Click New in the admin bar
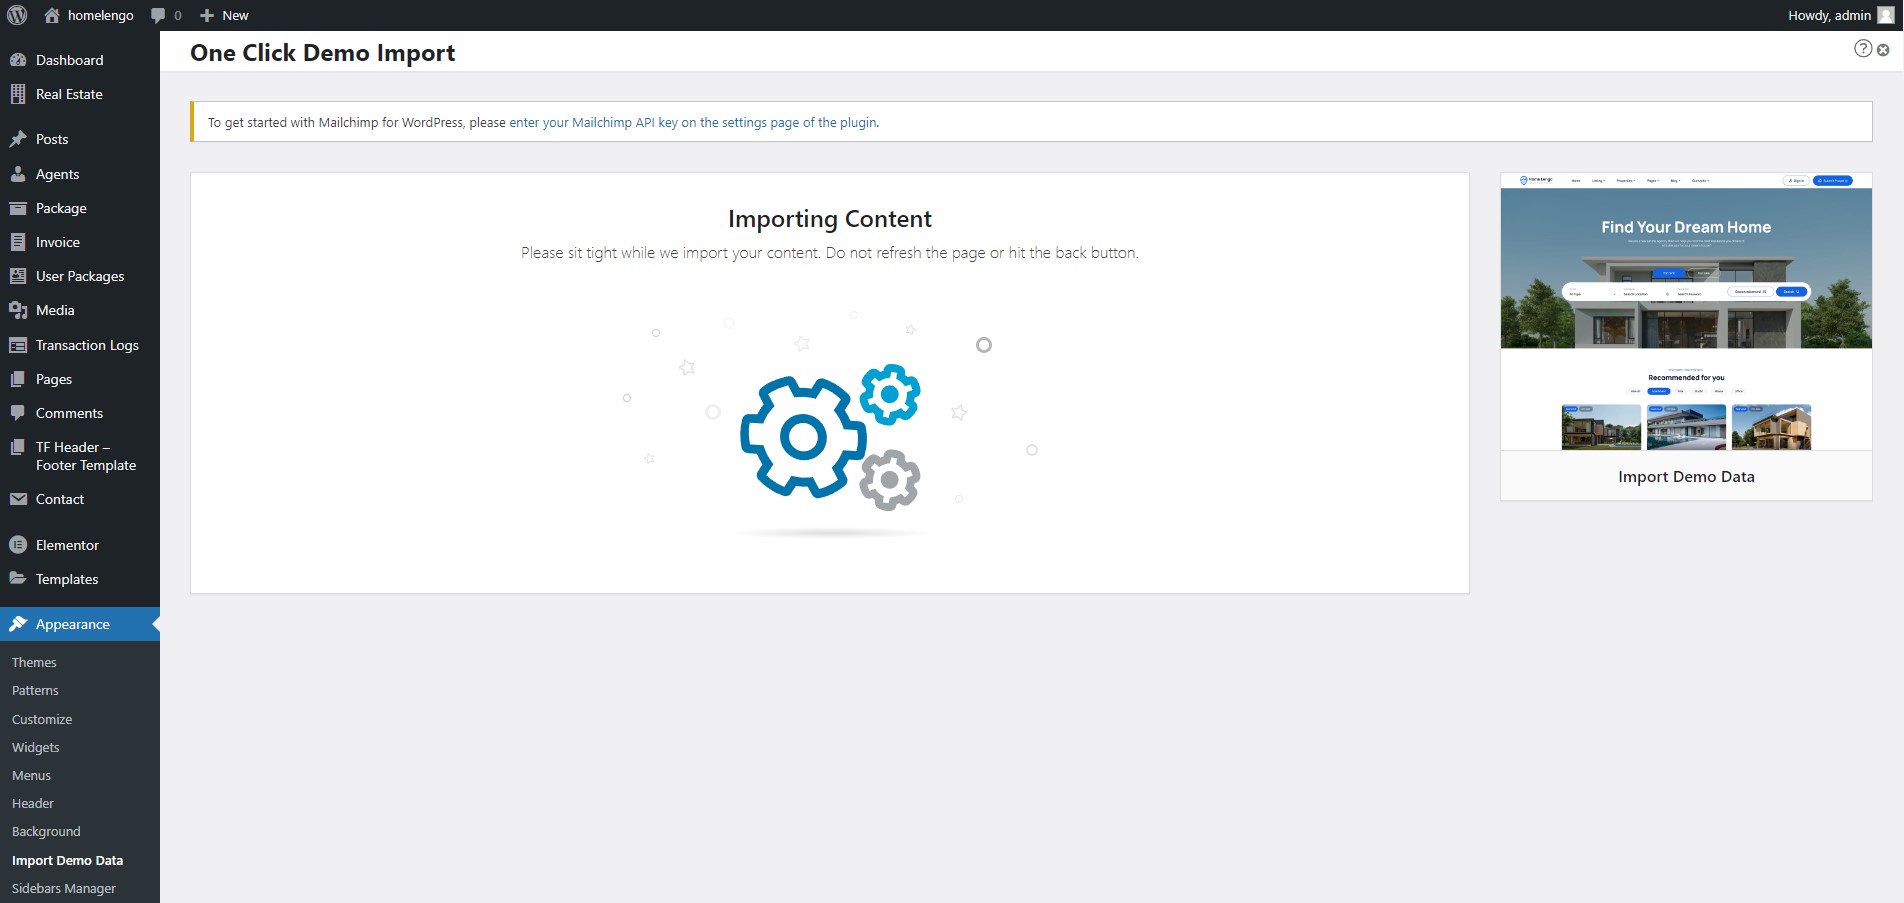Image resolution: width=1904 pixels, height=903 pixels. (235, 15)
